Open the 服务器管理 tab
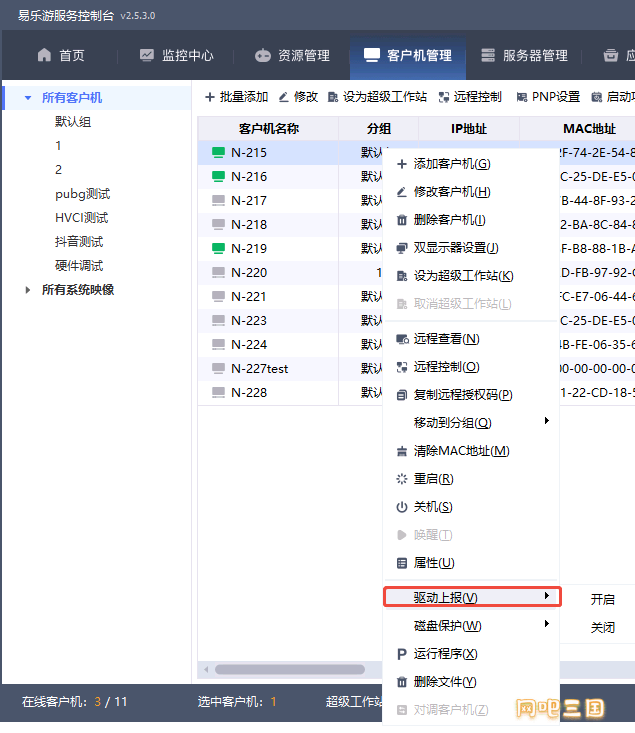The image size is (635, 733). pyautogui.click(x=525, y=56)
